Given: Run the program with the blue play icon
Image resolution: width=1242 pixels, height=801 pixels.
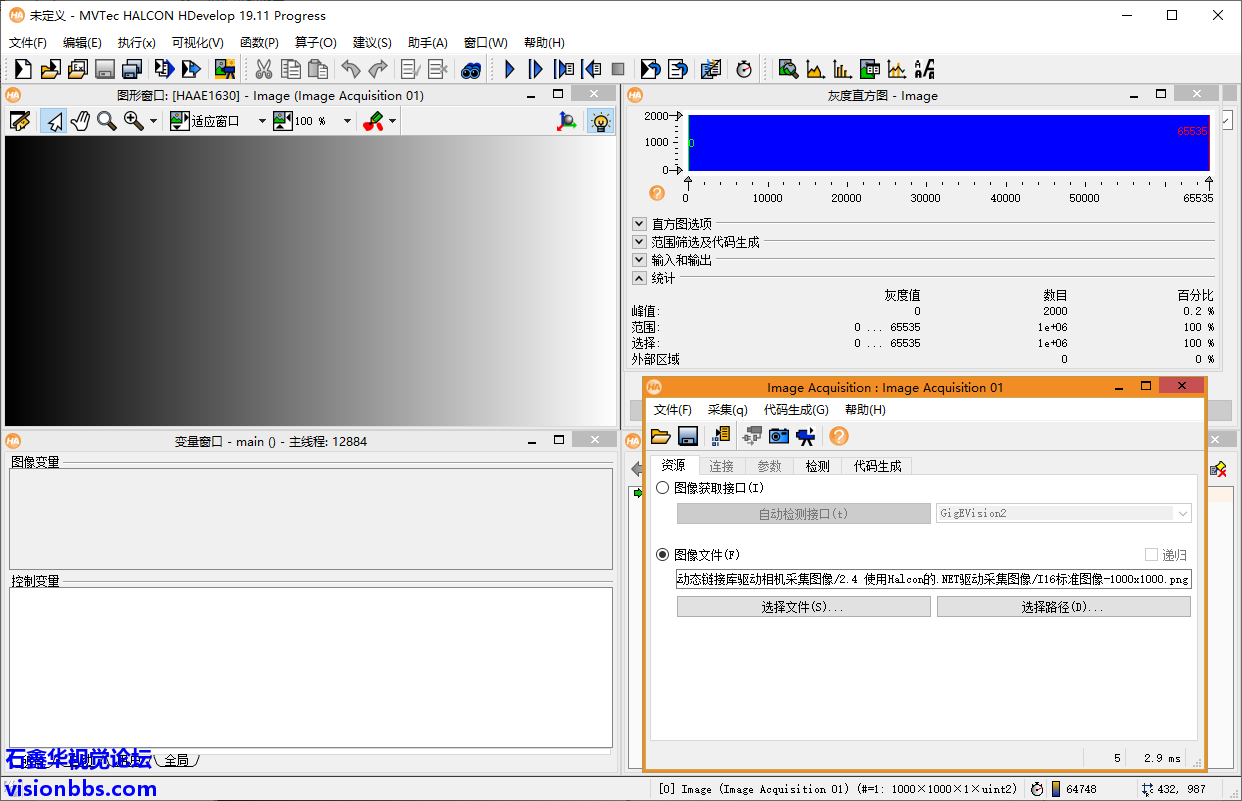Looking at the screenshot, I should 510,69.
